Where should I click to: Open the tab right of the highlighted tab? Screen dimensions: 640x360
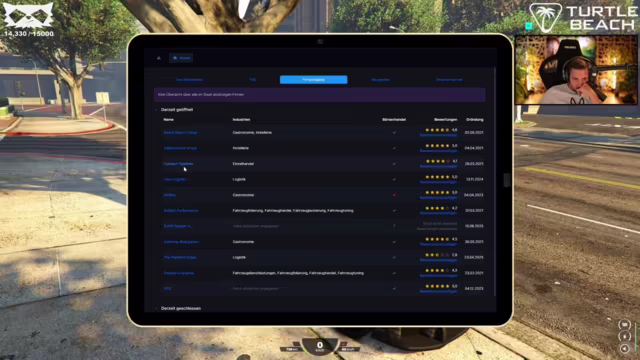click(380, 80)
